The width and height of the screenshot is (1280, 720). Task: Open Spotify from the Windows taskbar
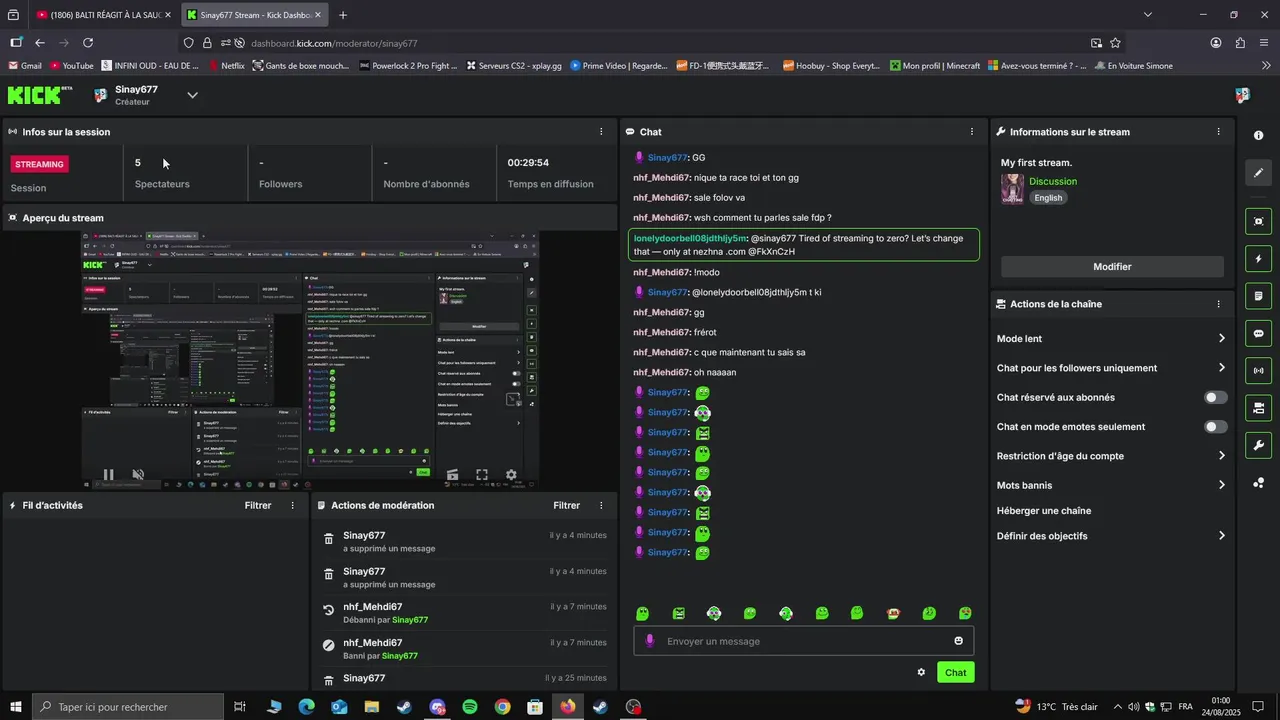[470, 707]
